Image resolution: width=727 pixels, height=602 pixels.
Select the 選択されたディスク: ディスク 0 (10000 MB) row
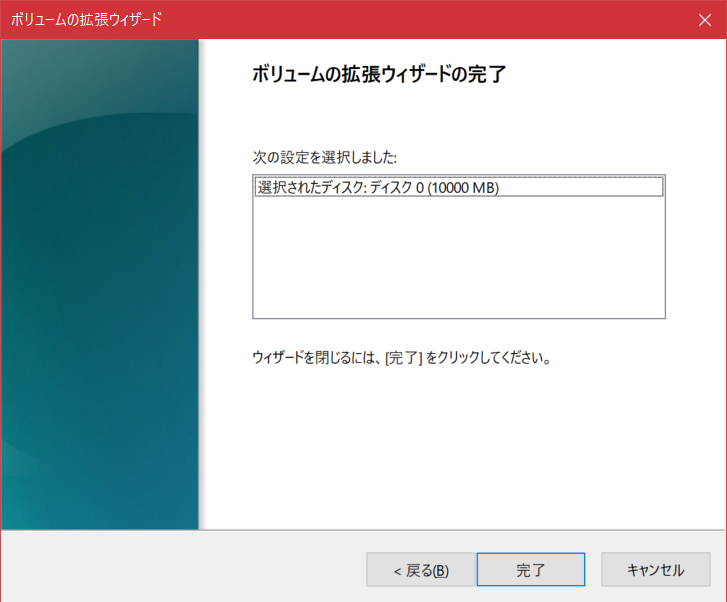coord(459,187)
